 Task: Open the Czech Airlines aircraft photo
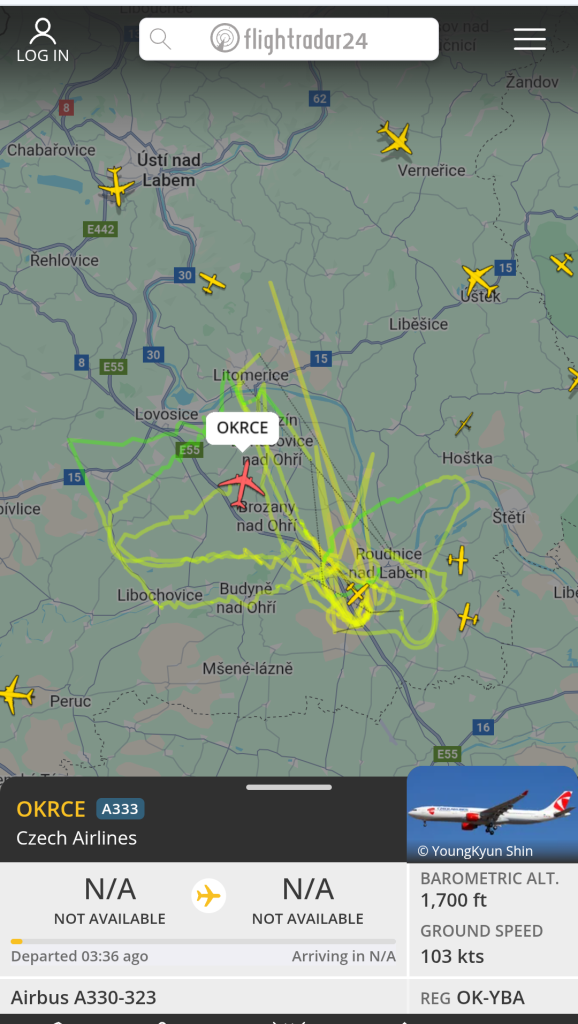492,814
